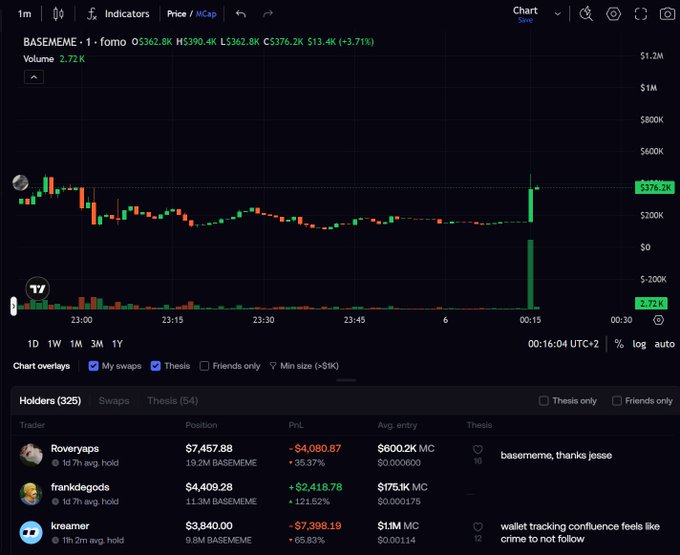Like Roveryaps thesis heart icon

coord(478,450)
